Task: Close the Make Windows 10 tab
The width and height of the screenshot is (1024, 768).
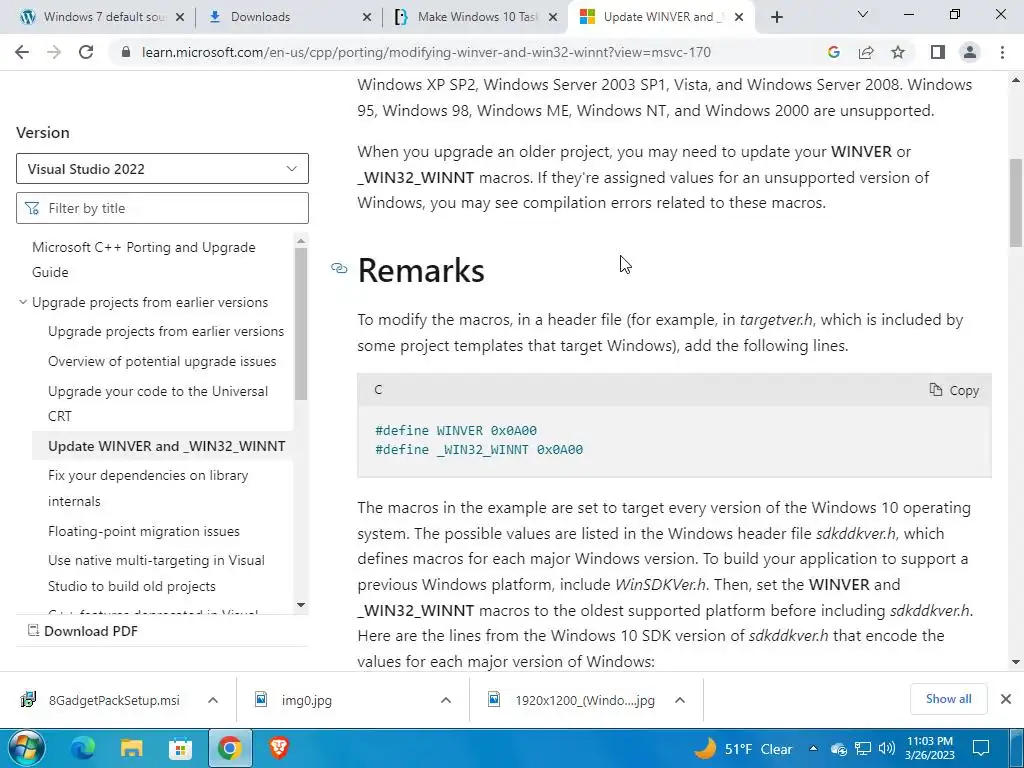Action: [x=552, y=18]
